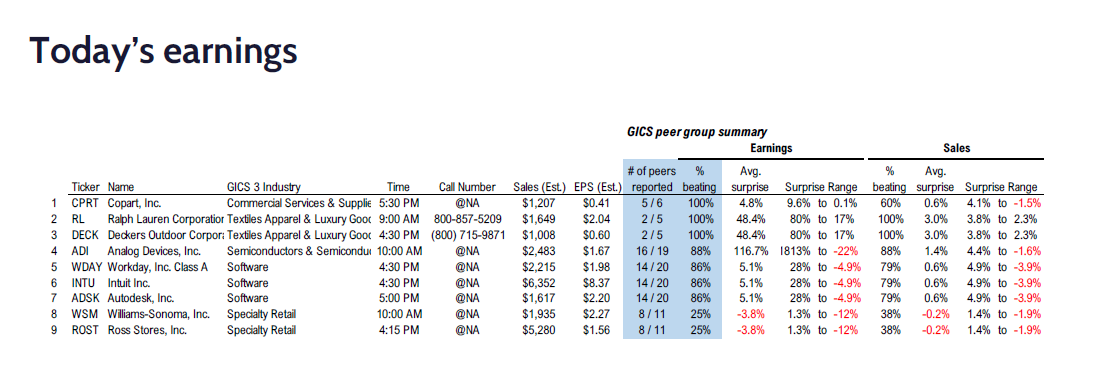
Task: Click the CPRT ticker cell
Action: tap(84, 204)
